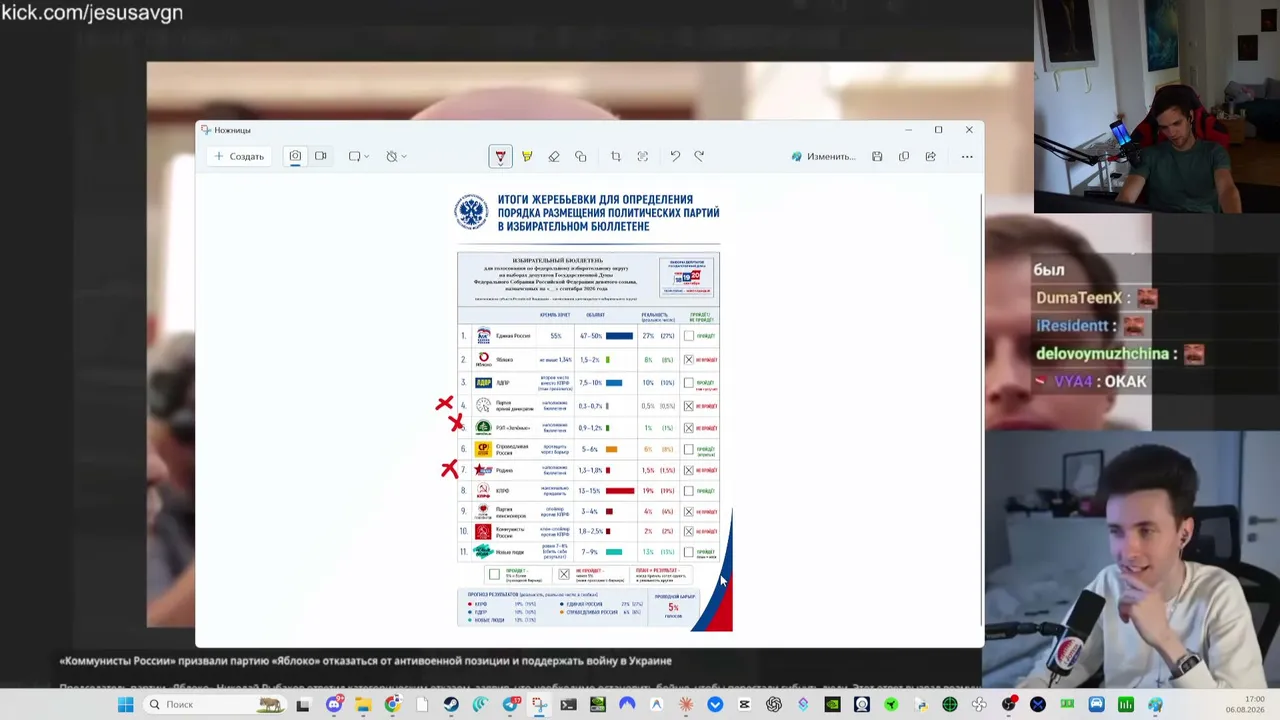
Task: Click the ЛДПР party row in the ballot
Action: point(589,382)
